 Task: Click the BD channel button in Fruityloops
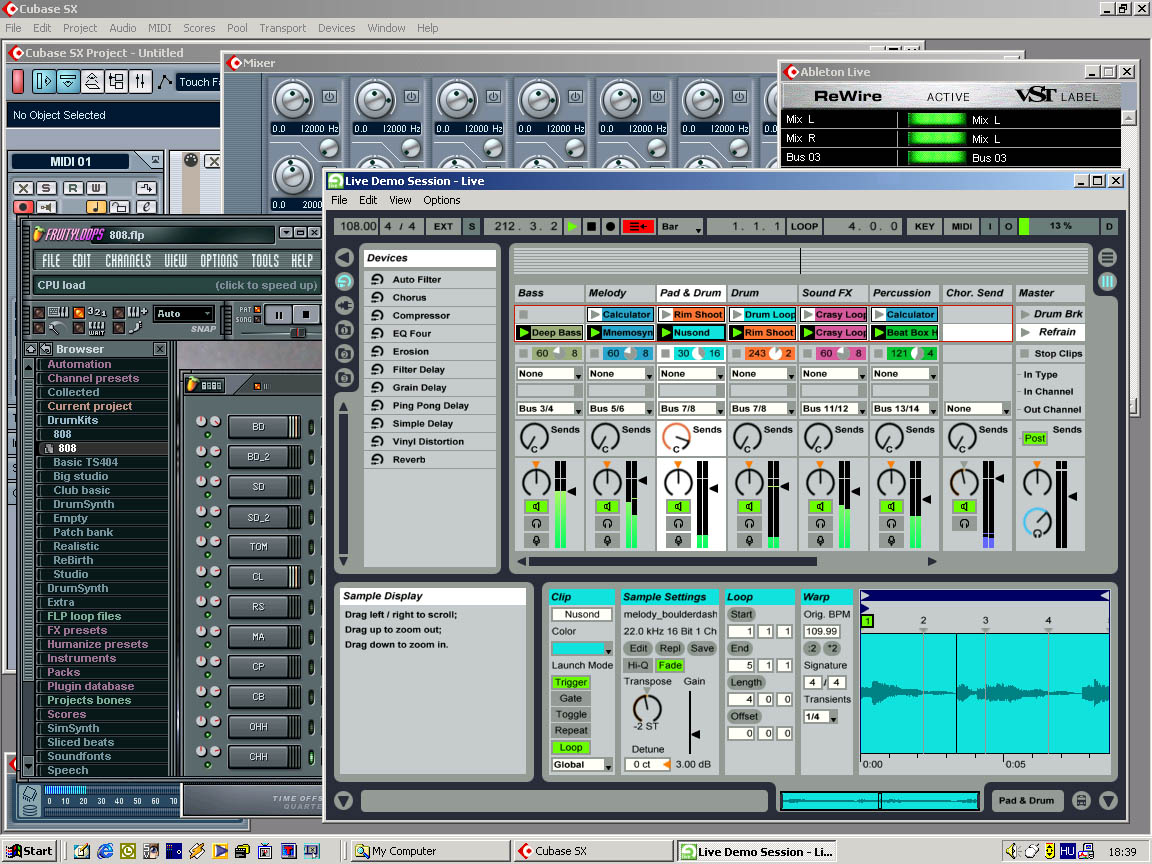pos(258,427)
